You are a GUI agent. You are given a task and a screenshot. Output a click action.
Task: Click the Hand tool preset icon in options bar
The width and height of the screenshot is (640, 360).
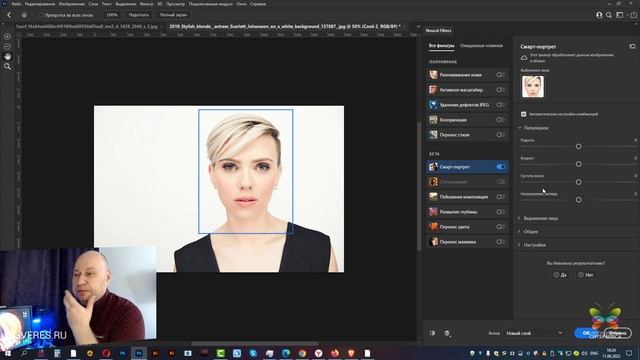(x=24, y=15)
